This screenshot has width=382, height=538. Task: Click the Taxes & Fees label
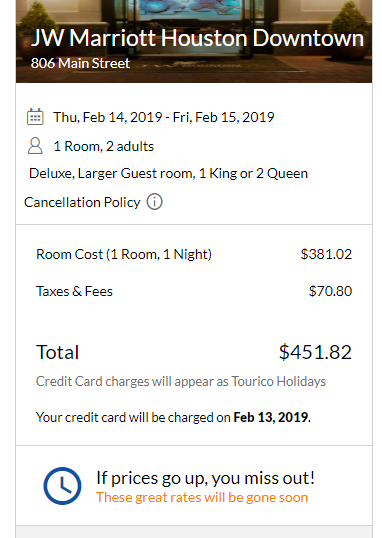(x=74, y=291)
